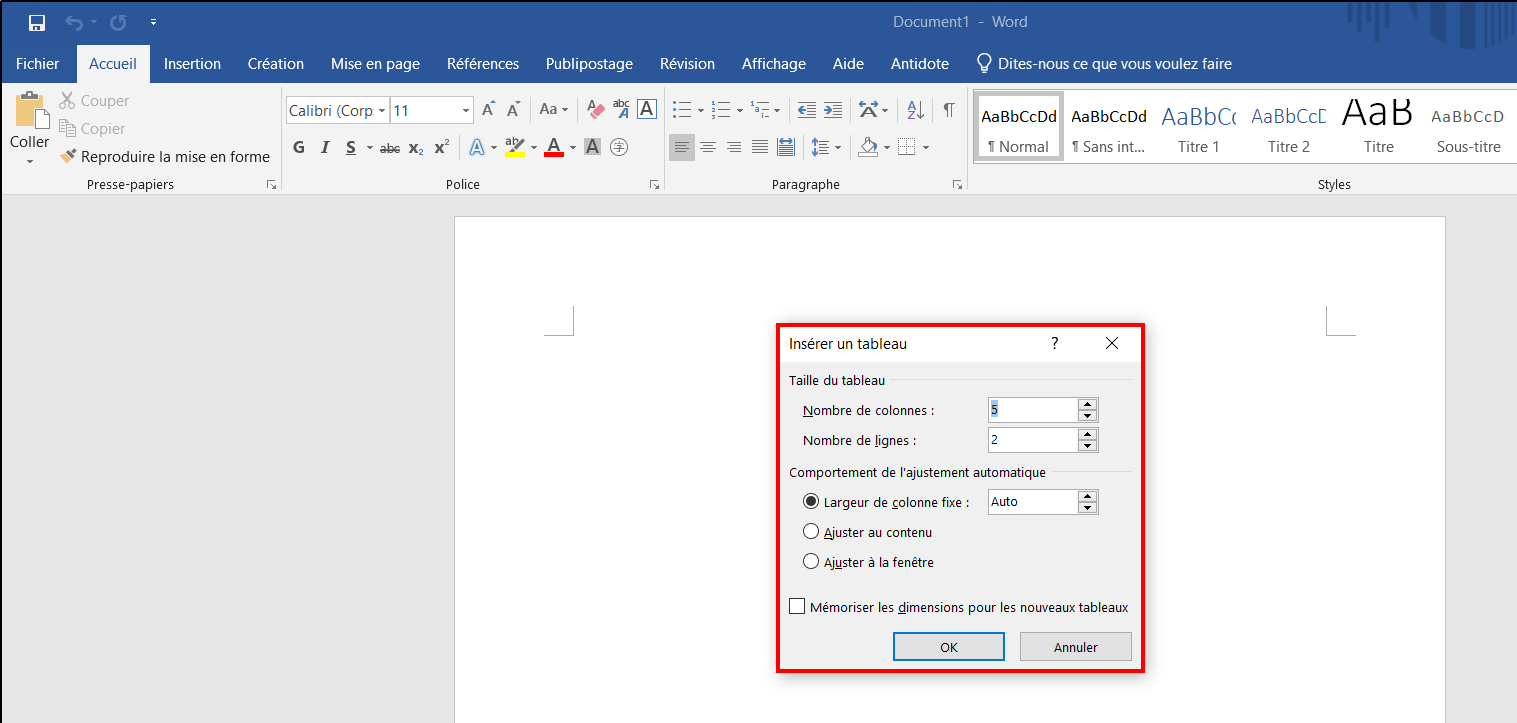
Task: Open the Police dialog launcher
Action: point(654,185)
